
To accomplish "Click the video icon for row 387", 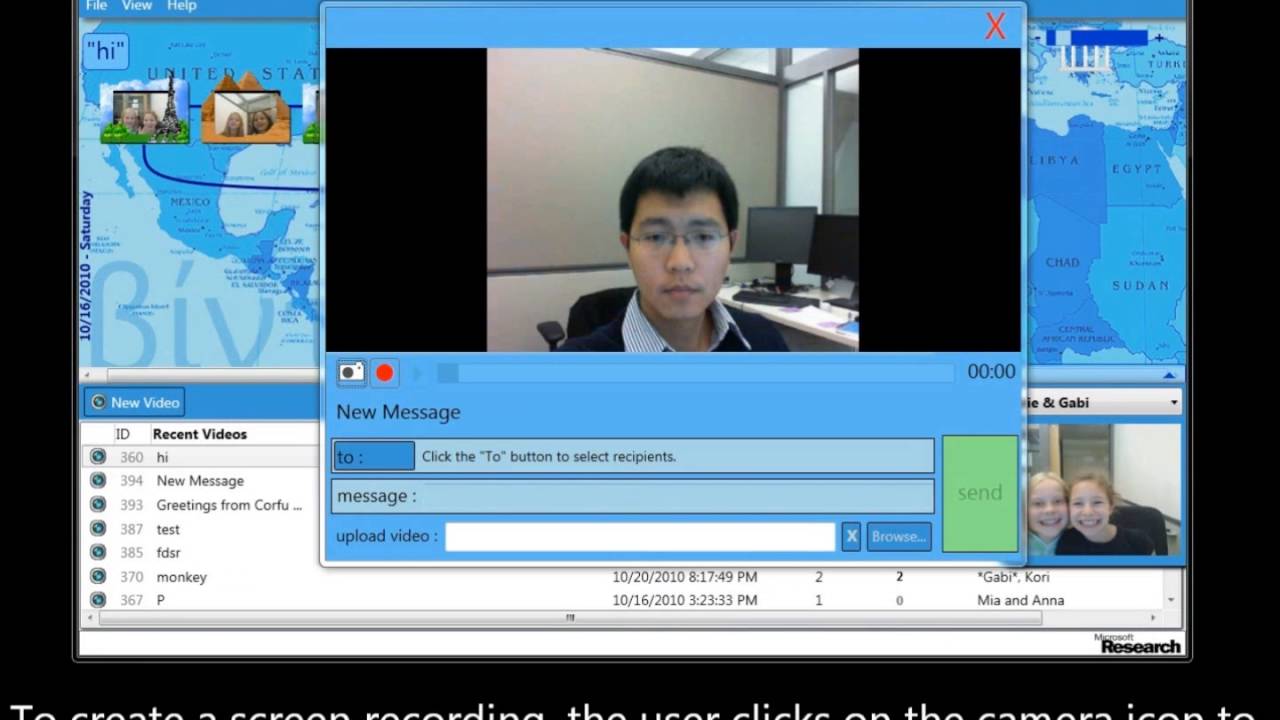I will (x=98, y=529).
